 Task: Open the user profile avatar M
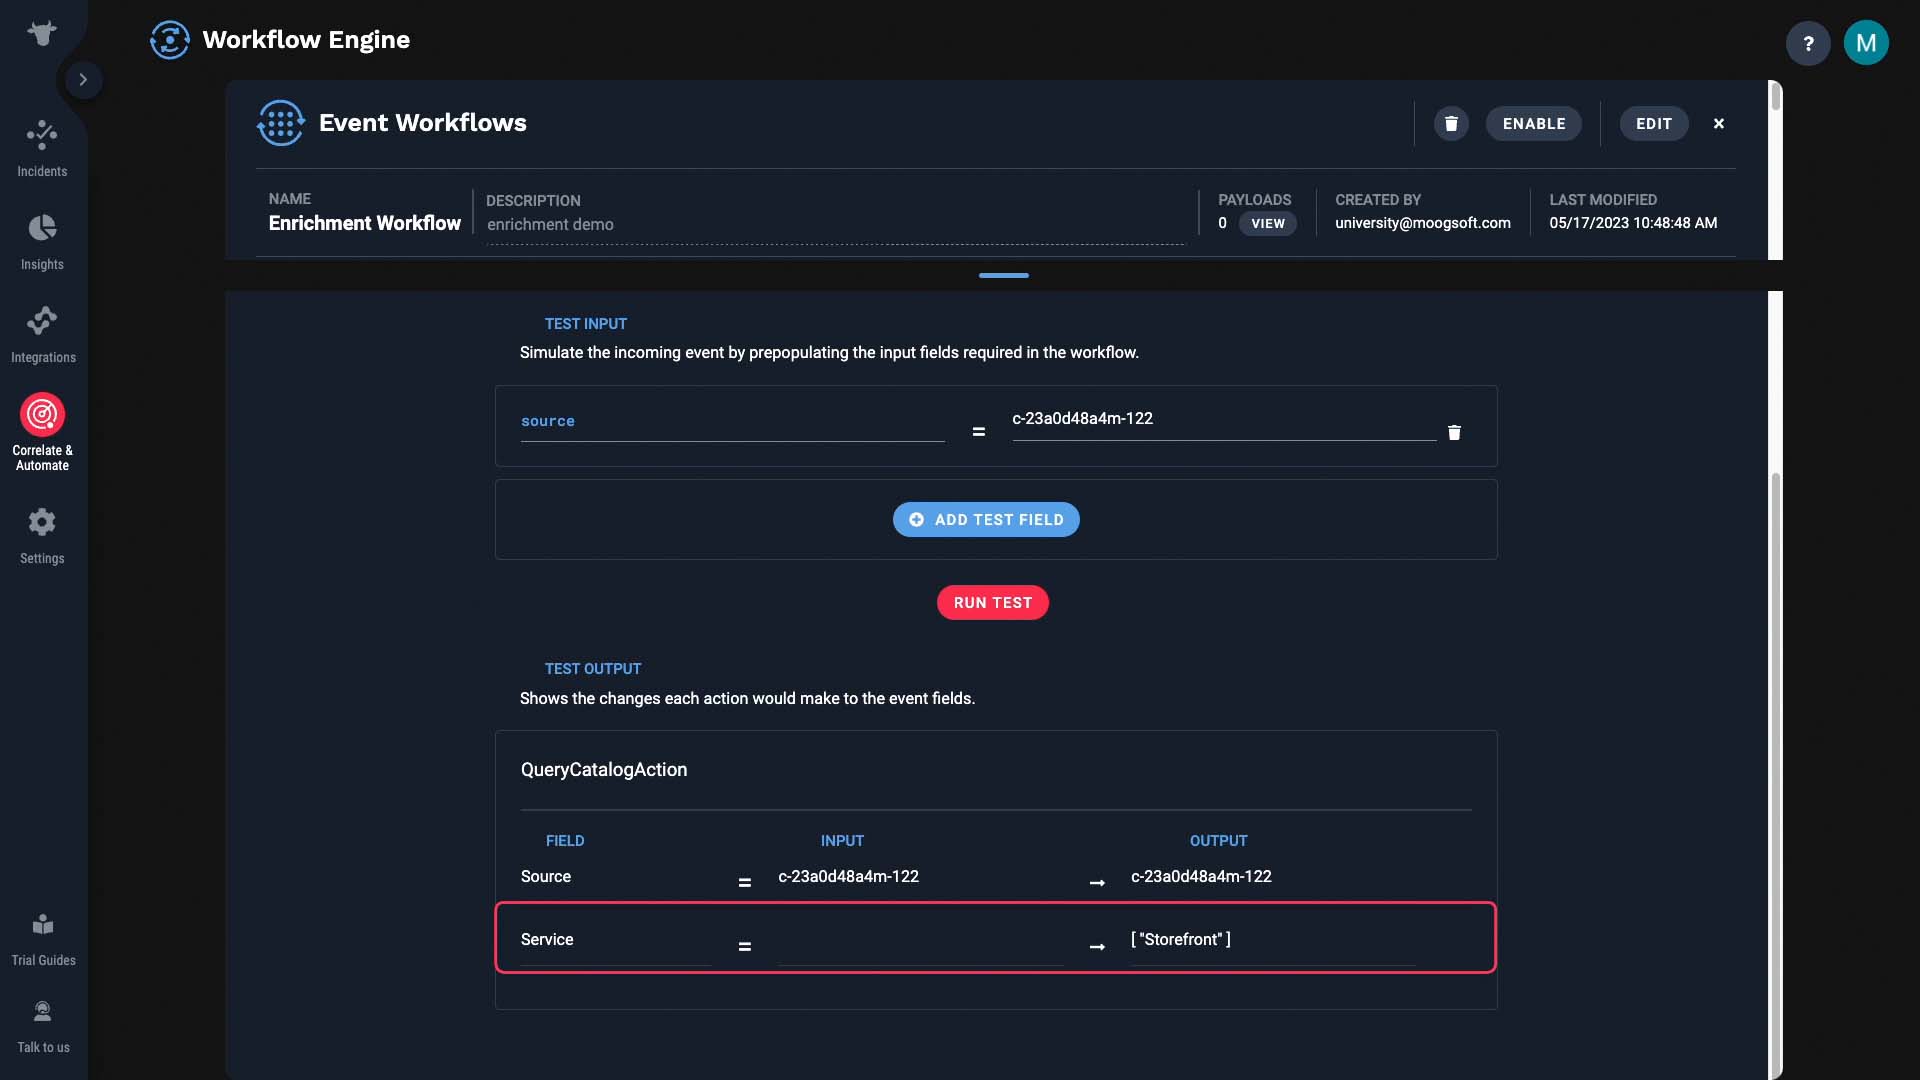(1865, 43)
